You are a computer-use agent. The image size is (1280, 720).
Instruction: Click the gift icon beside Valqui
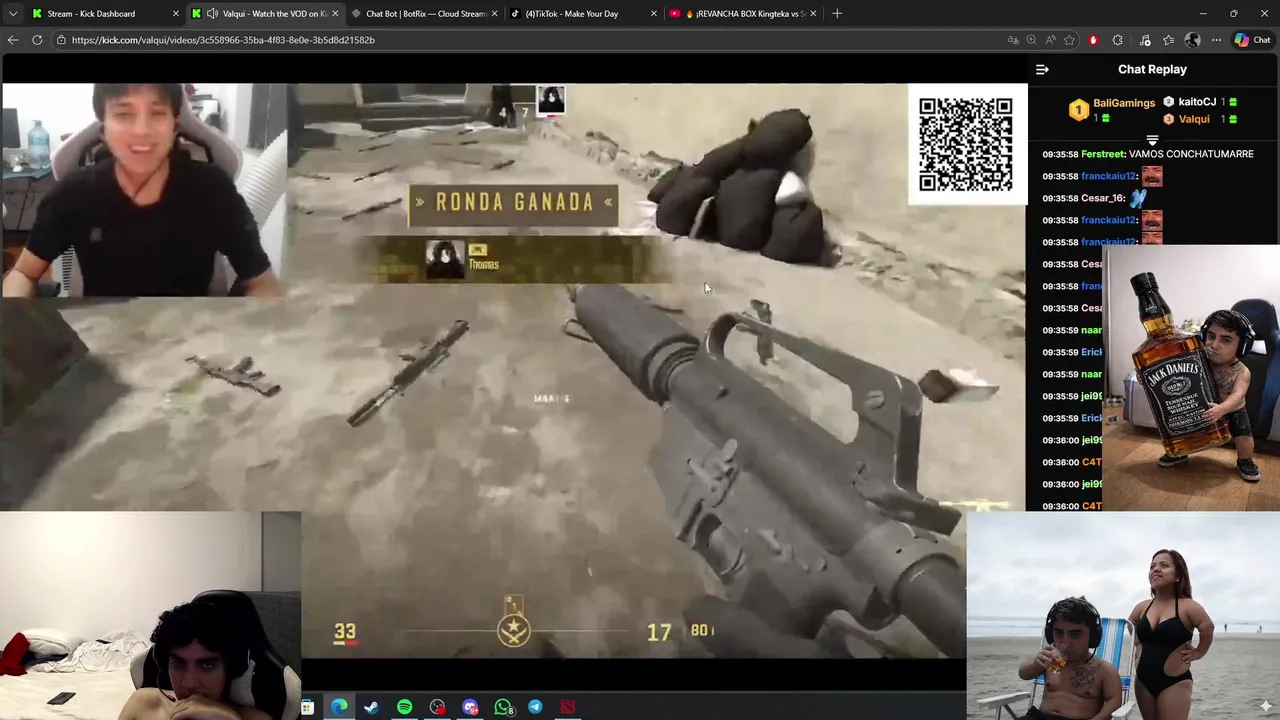(1233, 119)
